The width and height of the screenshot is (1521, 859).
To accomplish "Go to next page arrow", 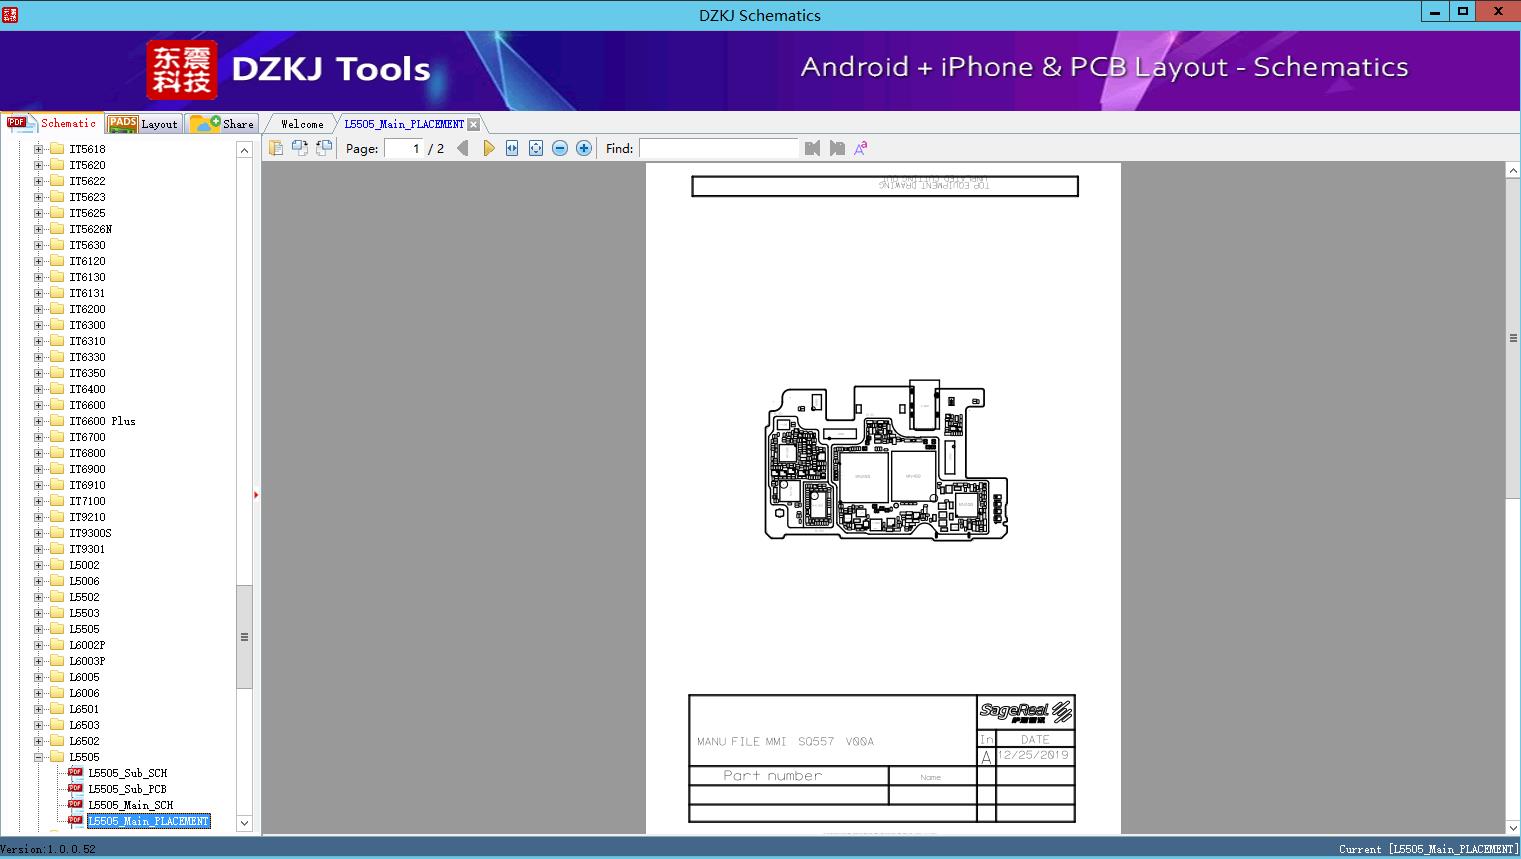I will 488,148.
